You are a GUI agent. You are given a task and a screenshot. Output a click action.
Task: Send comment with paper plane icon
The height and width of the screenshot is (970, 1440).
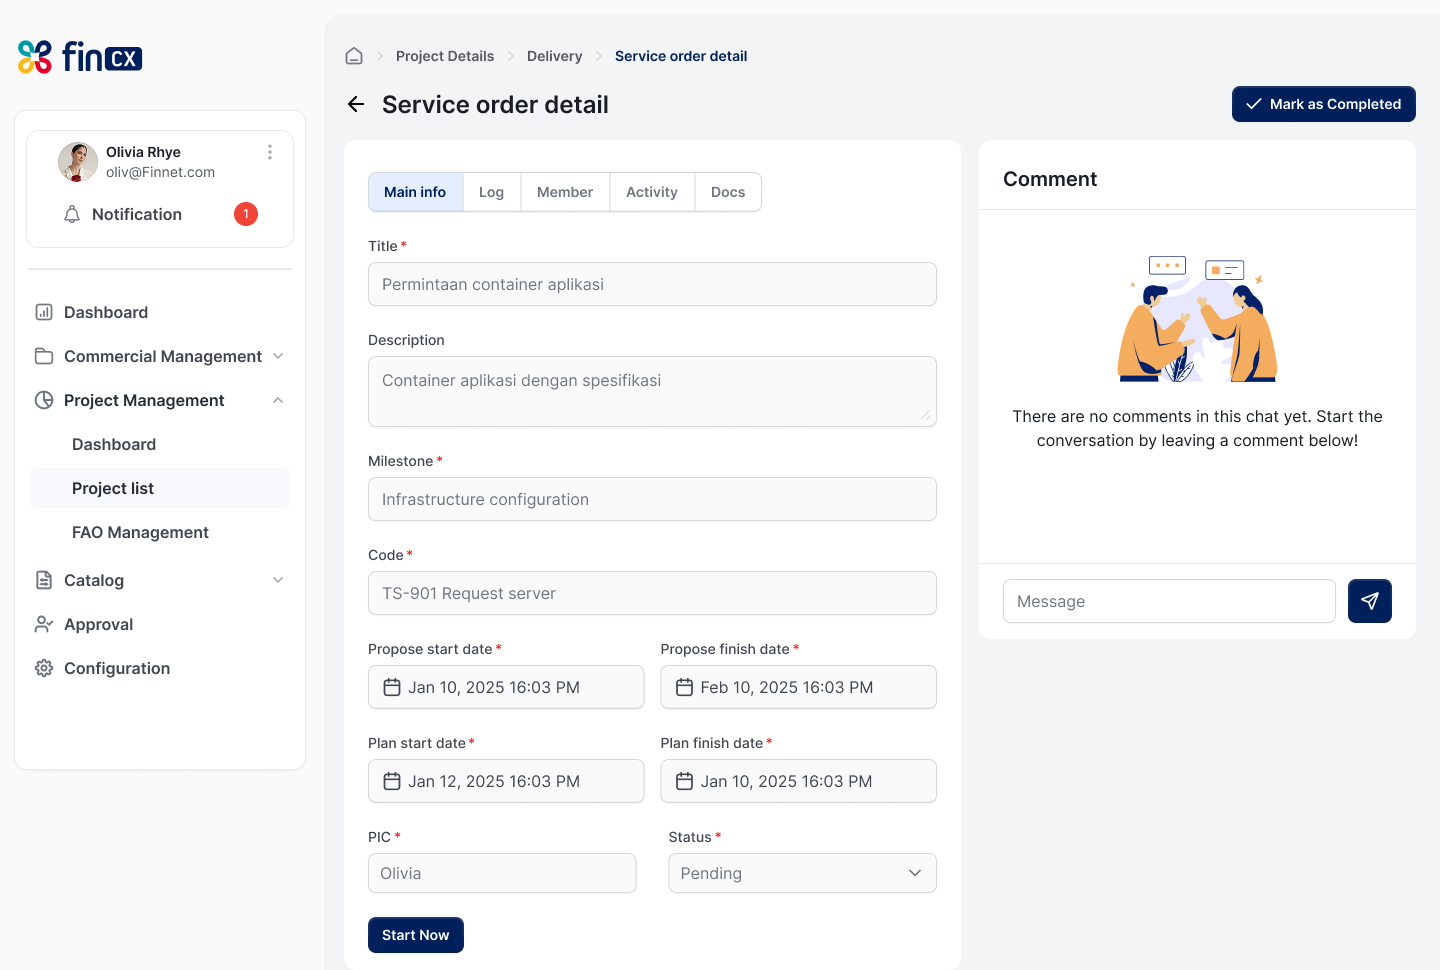[x=1369, y=601]
